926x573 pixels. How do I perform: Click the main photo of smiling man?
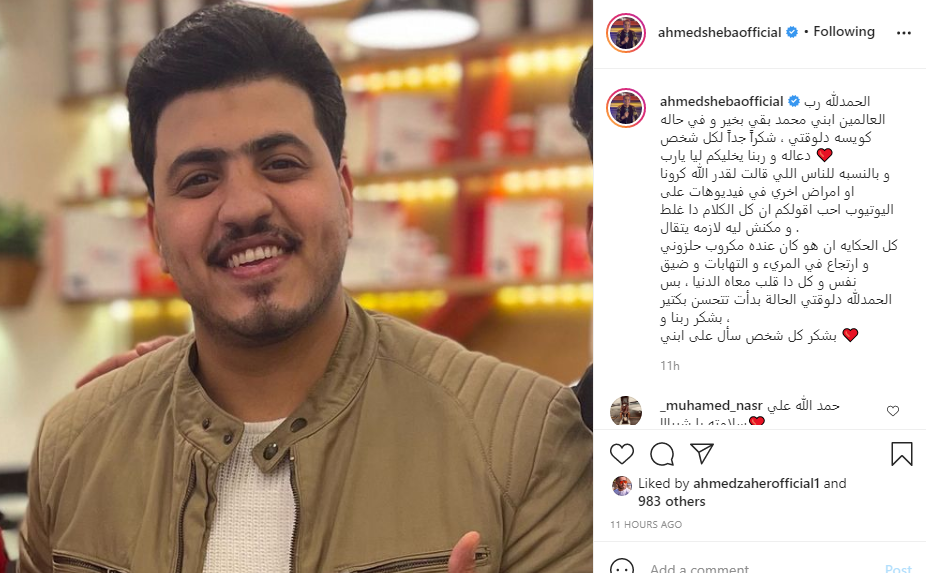tap(296, 286)
